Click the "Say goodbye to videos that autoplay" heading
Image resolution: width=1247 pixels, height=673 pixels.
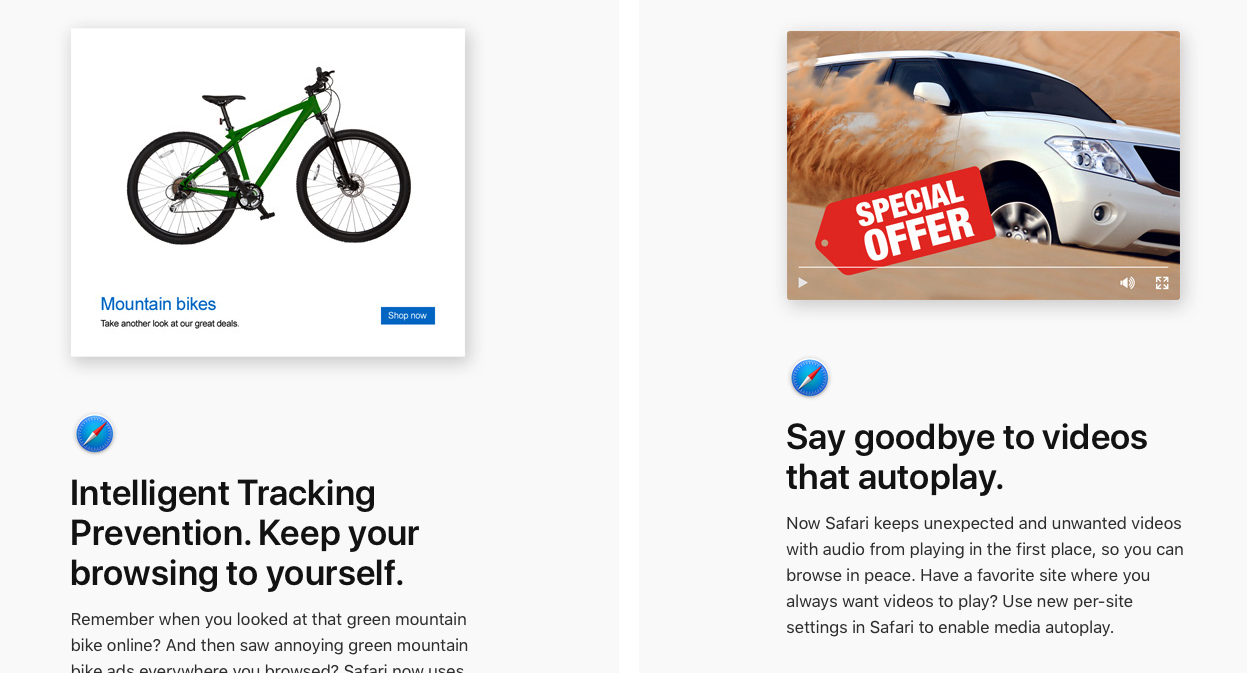[x=967, y=457]
